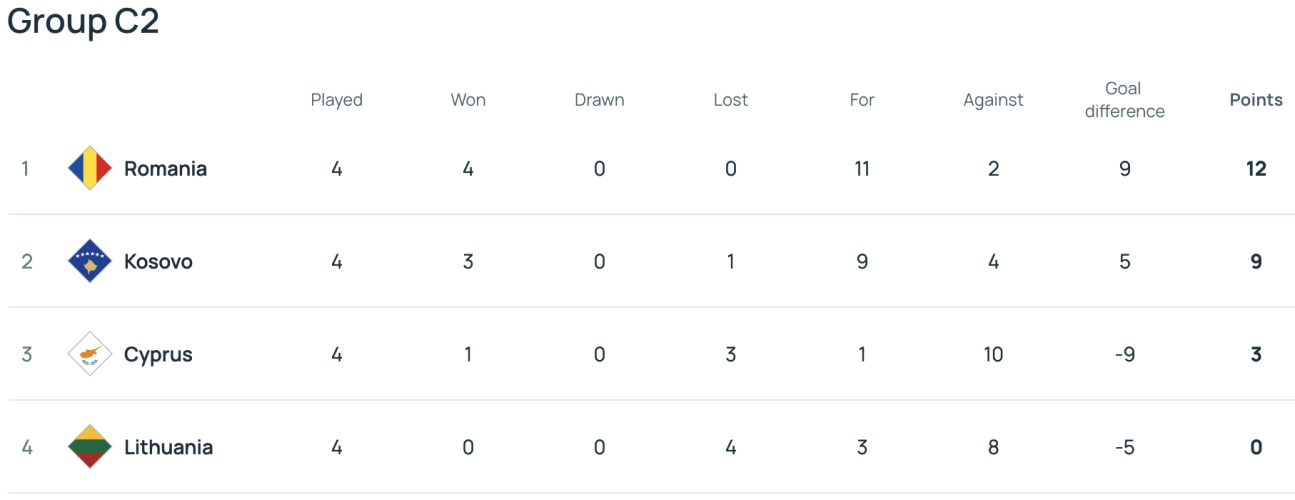The image size is (1295, 500).
Task: Click the Kosovo flag icon
Action: [x=89, y=261]
